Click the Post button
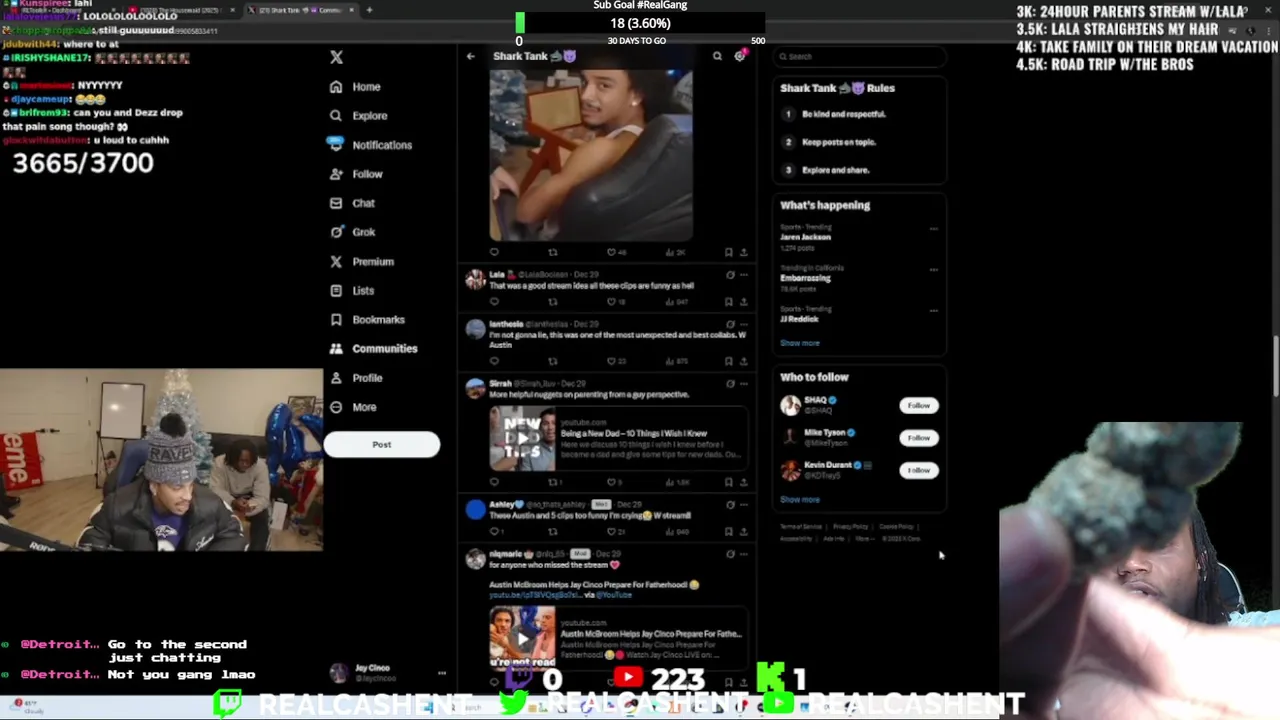 [x=381, y=445]
